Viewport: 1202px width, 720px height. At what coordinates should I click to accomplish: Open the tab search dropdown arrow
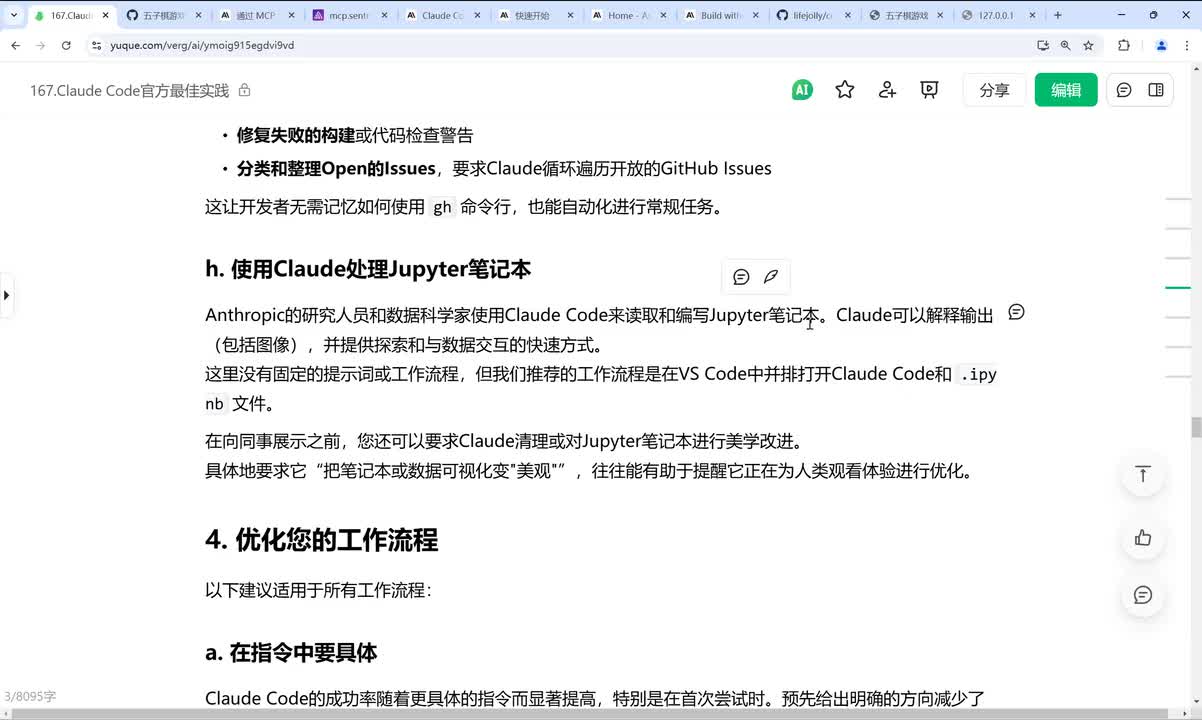[13, 15]
